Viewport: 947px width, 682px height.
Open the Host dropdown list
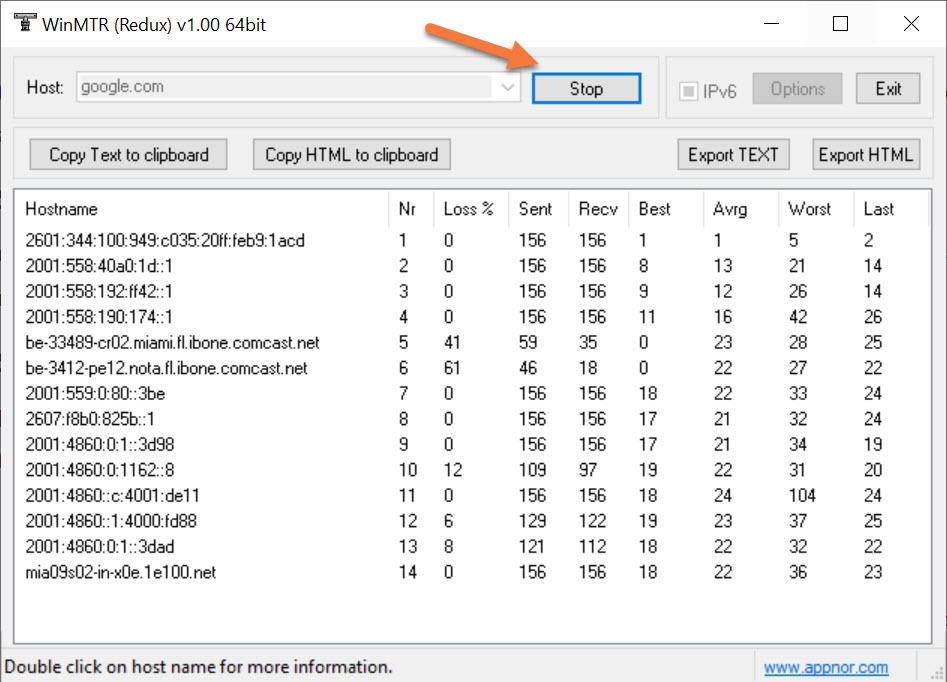[x=508, y=87]
